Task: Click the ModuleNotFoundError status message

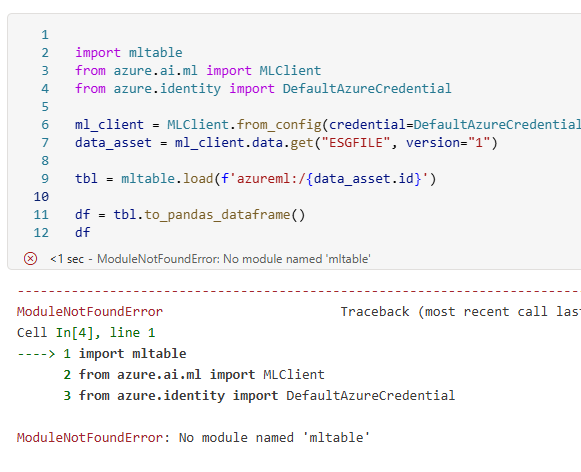Action: coord(210,259)
